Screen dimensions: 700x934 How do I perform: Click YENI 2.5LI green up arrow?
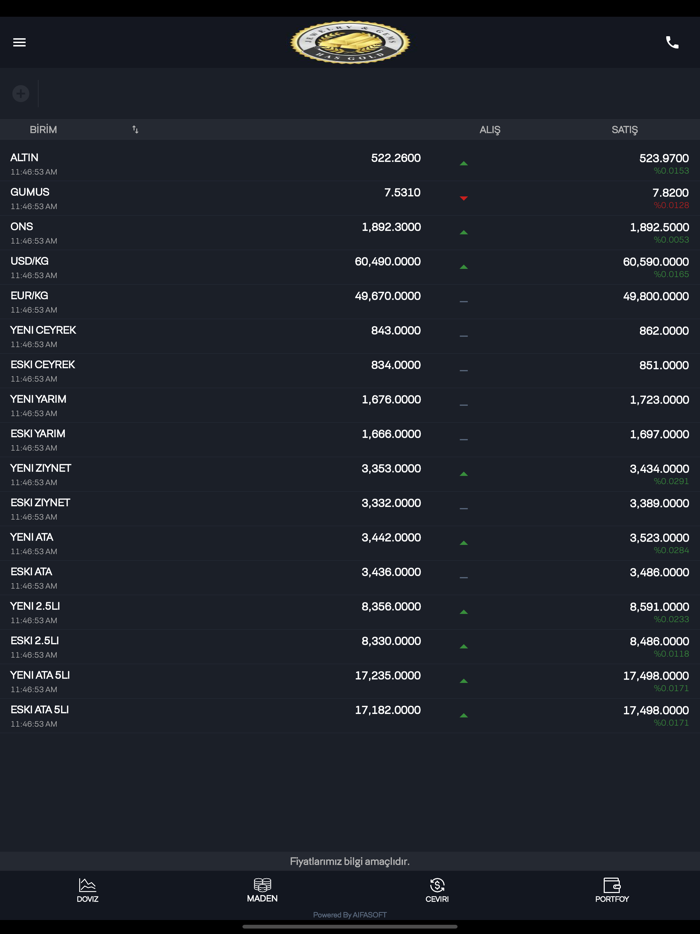(463, 612)
